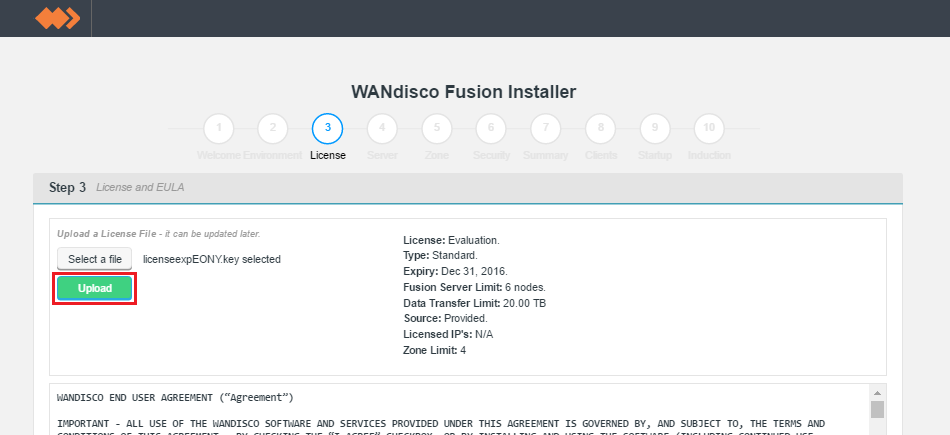The width and height of the screenshot is (950, 435).
Task: Go to step 2 Environment circle
Action: 273,128
